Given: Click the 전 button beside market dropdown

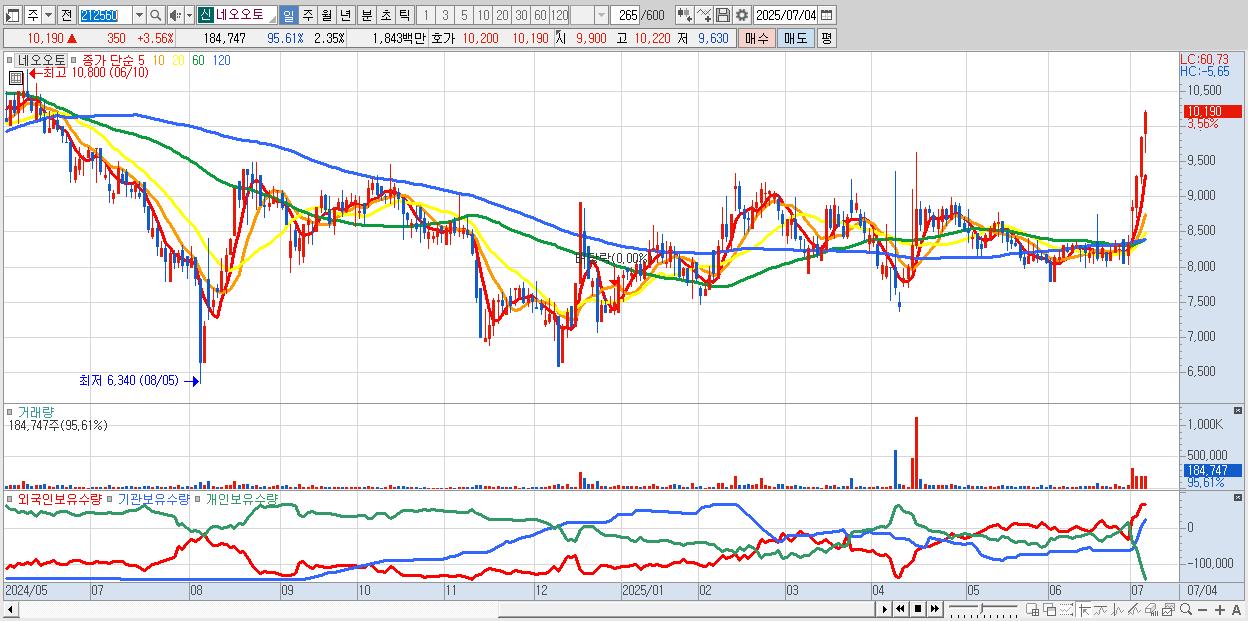Looking at the screenshot, I should tap(66, 15).
